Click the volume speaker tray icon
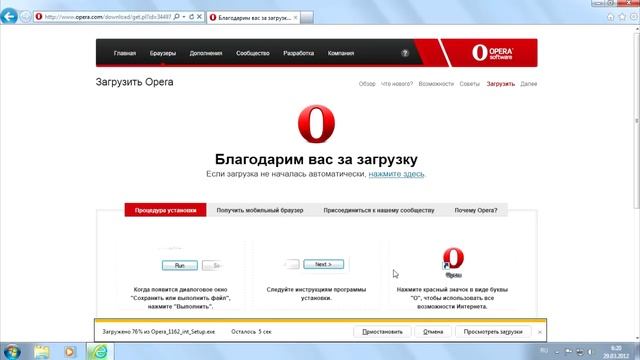The image size is (640, 360). (x=590, y=352)
